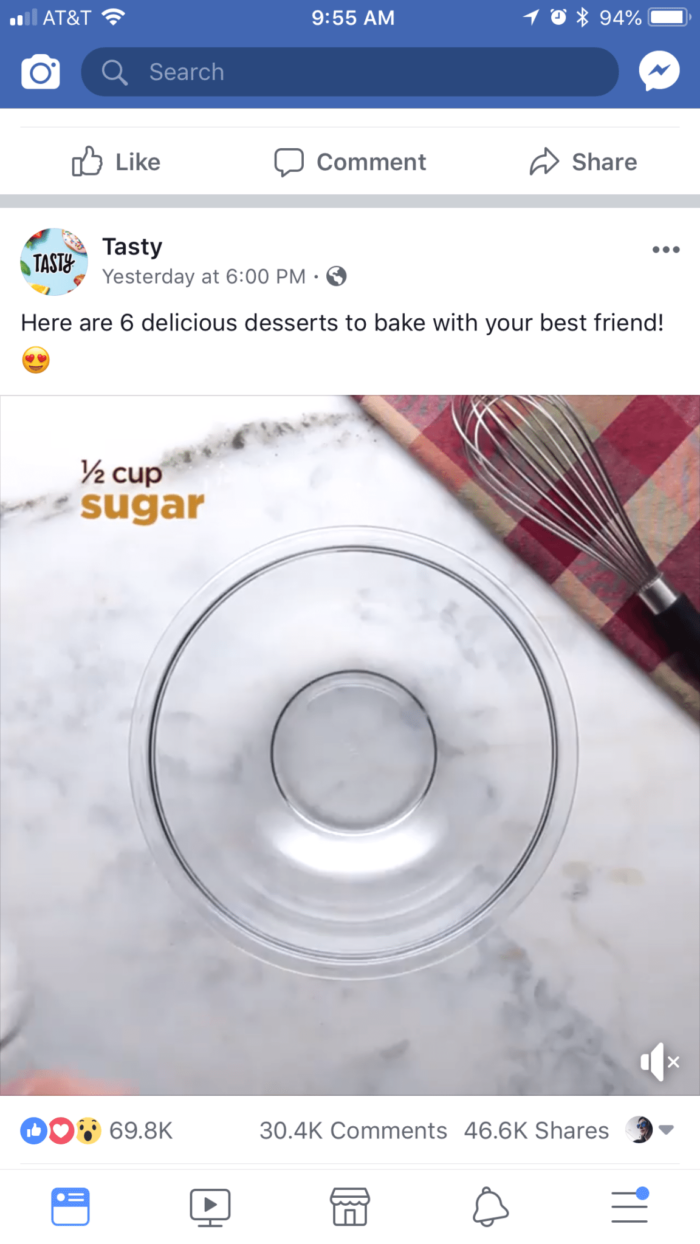
Task: Open the Tasty page name link
Action: [132, 247]
